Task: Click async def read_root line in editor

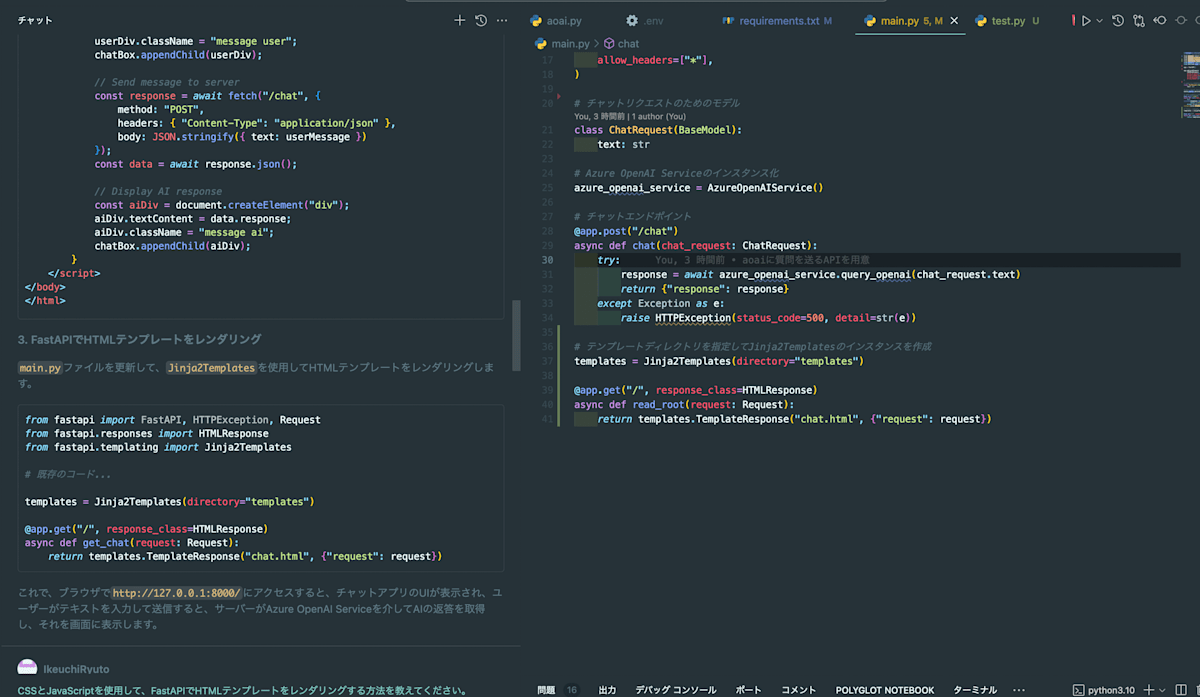Action: [684, 404]
